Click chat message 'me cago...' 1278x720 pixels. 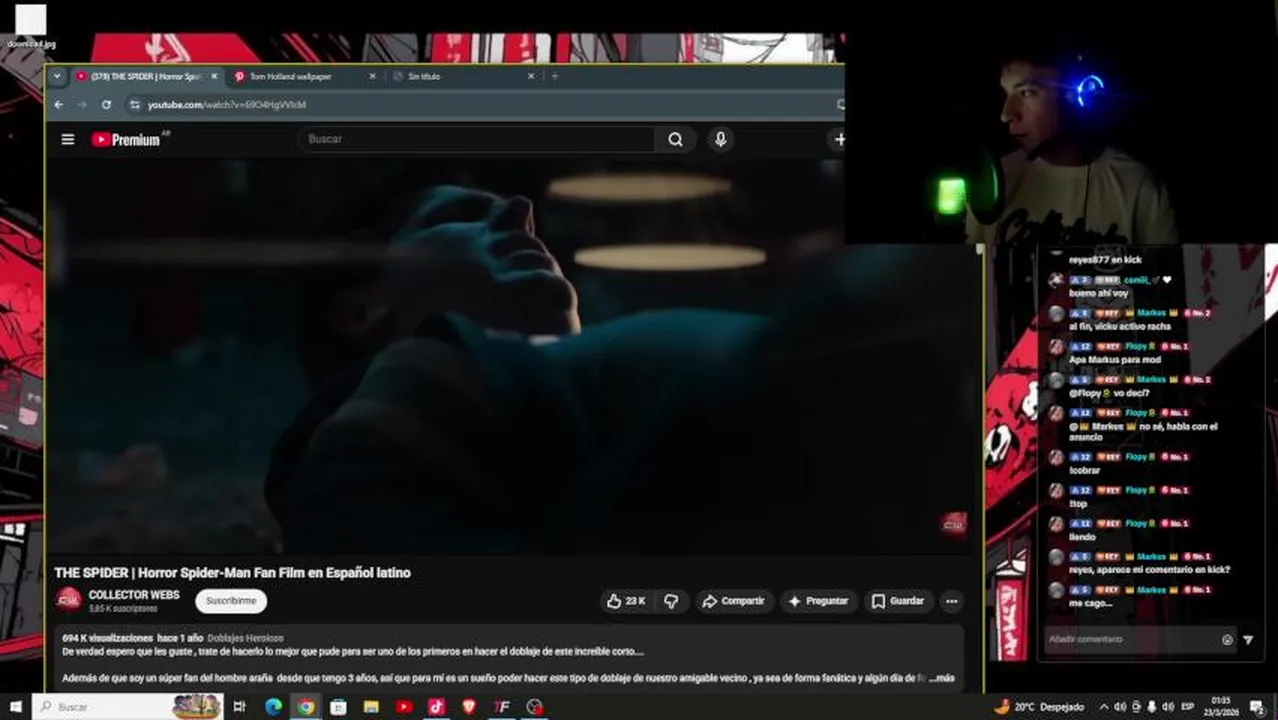click(x=1089, y=603)
